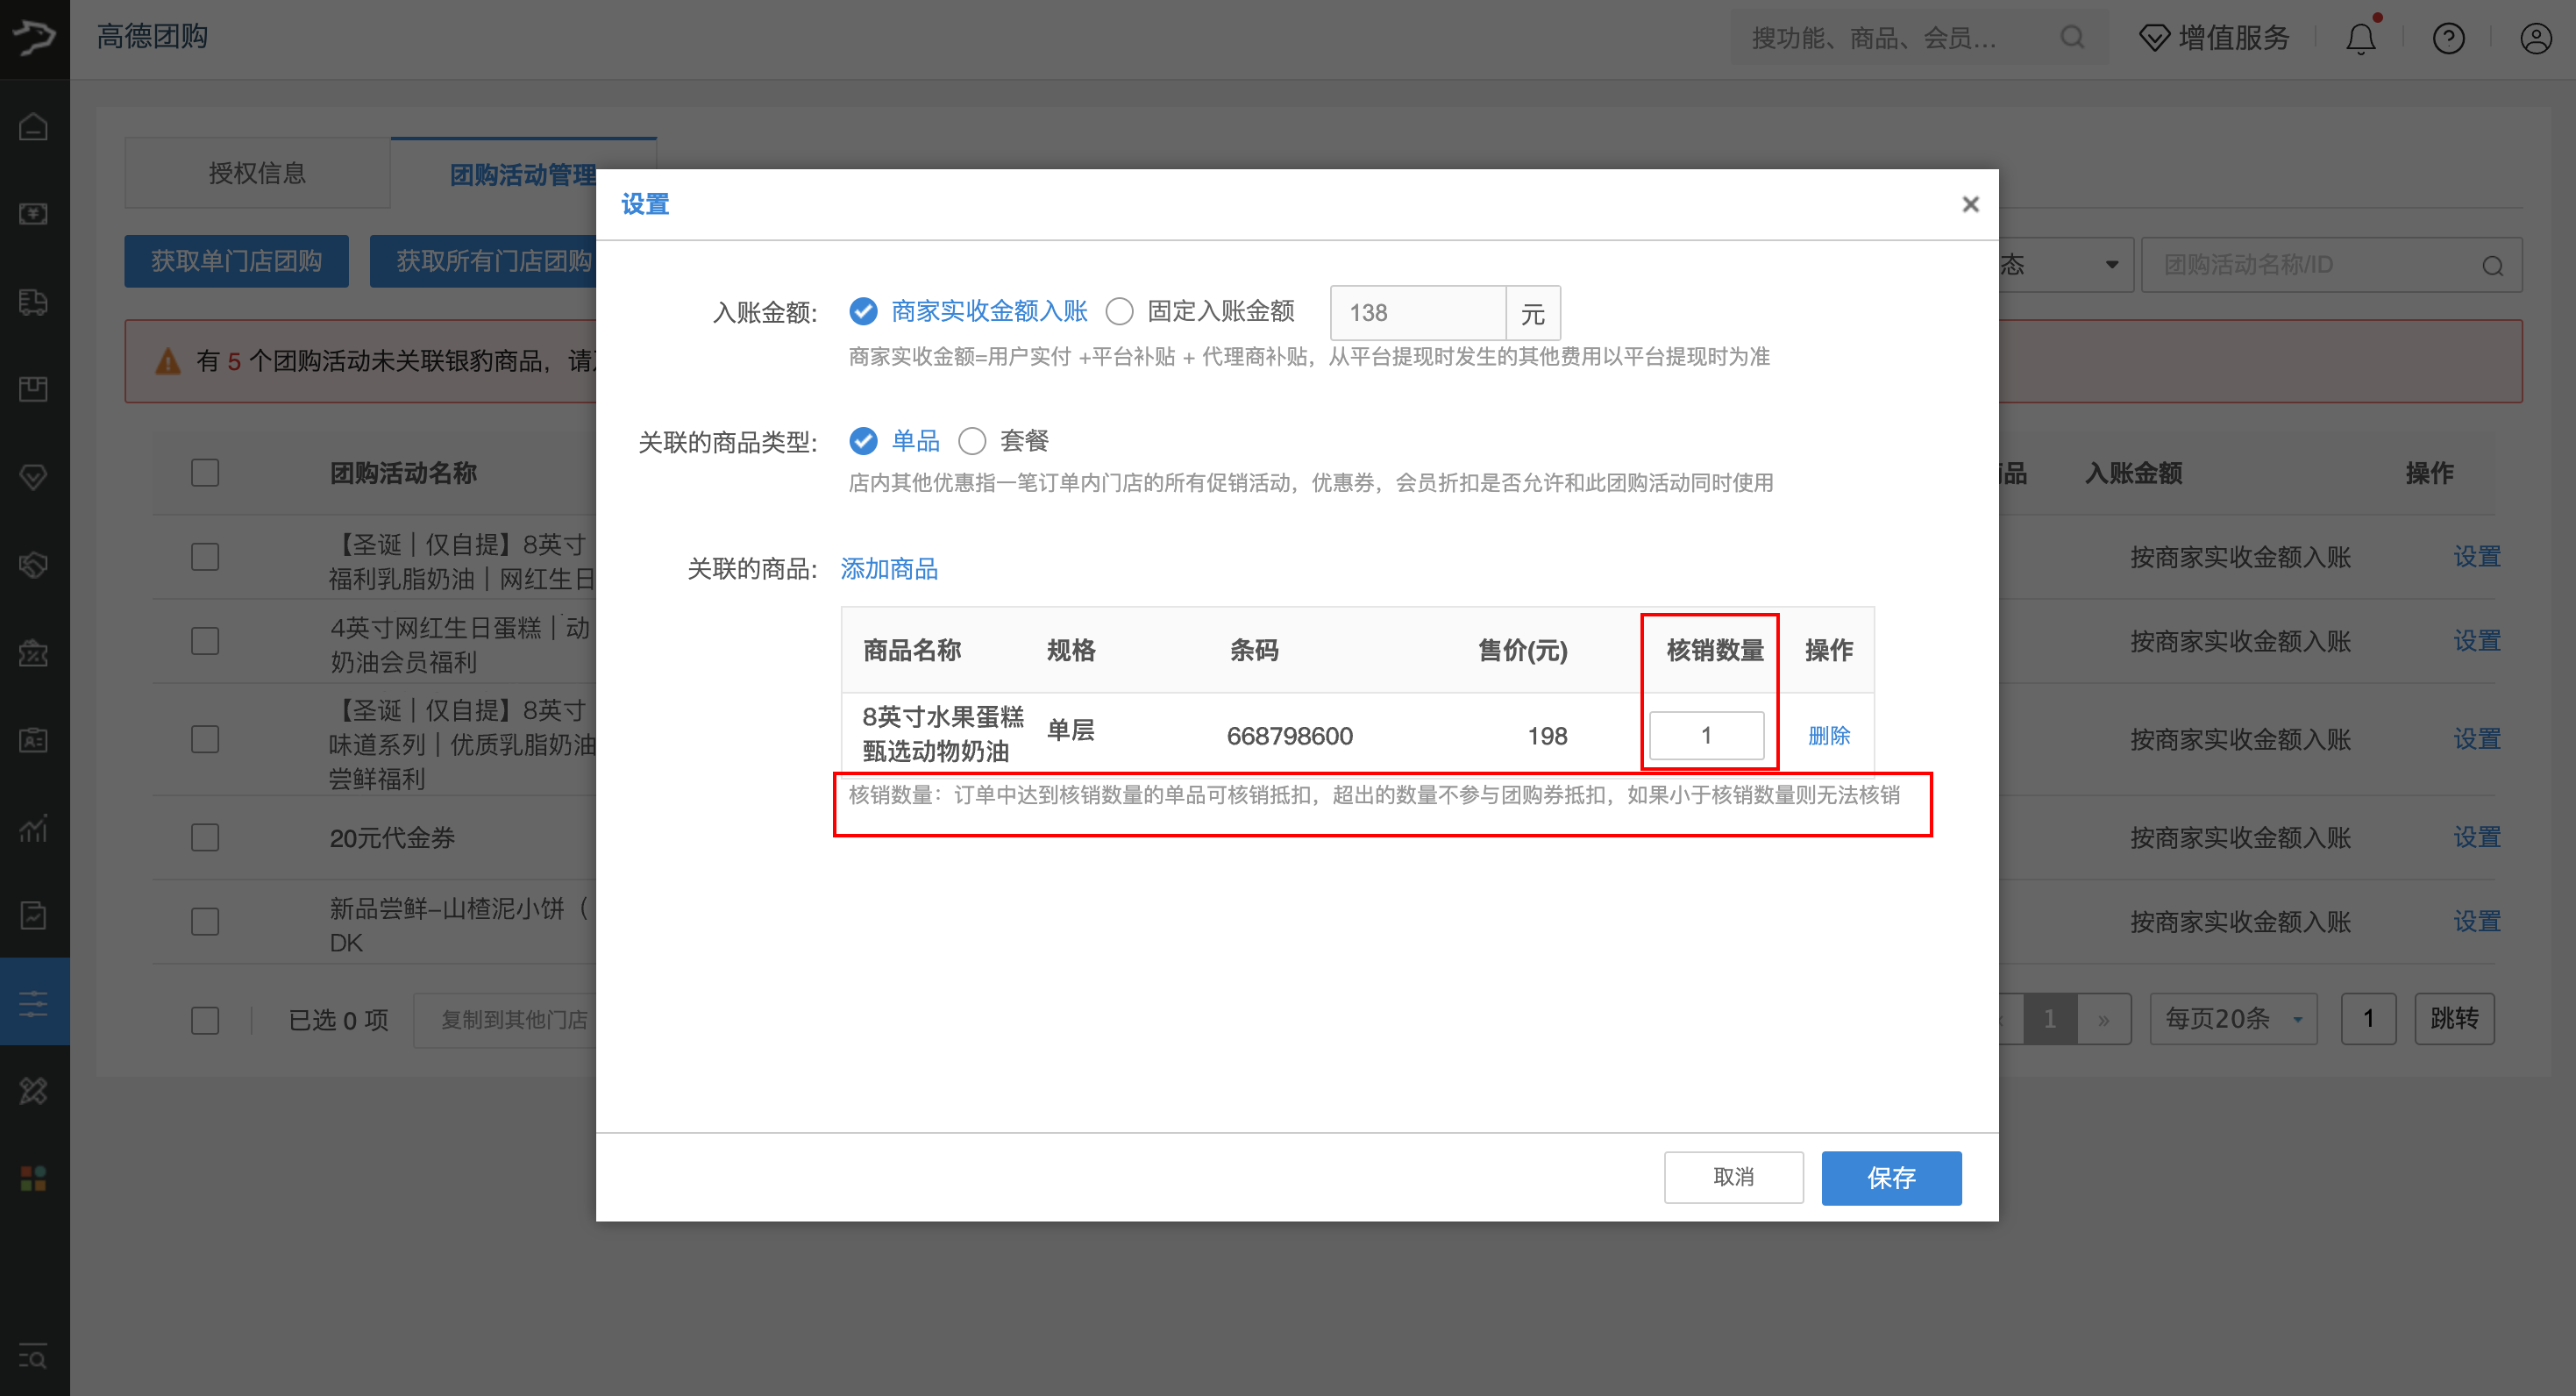
Task: Open the package icon in sidebar
Action: [x=35, y=390]
